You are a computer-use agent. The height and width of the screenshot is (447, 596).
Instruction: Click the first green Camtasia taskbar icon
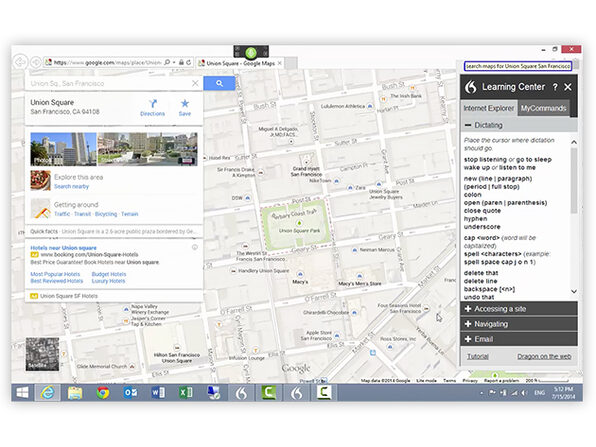[x=269, y=393]
